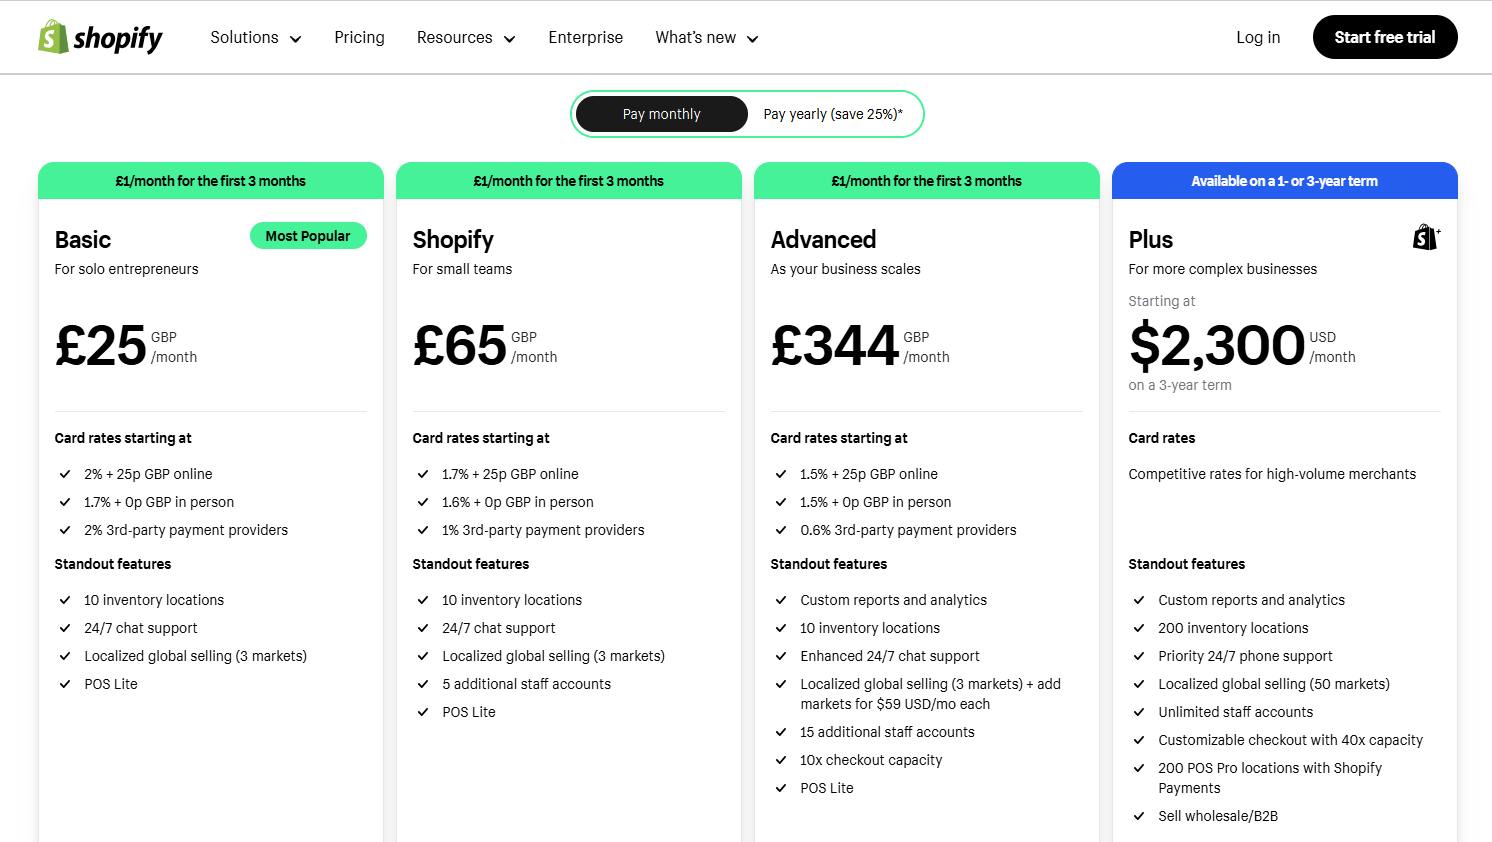Click Basic plan's £1/month promo banner
Viewport: 1492px width, 842px height.
211,181
